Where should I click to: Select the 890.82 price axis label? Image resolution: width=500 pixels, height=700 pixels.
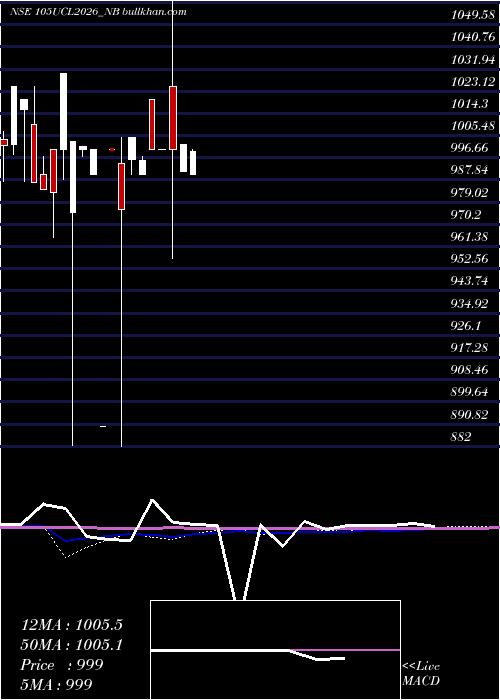tap(469, 415)
